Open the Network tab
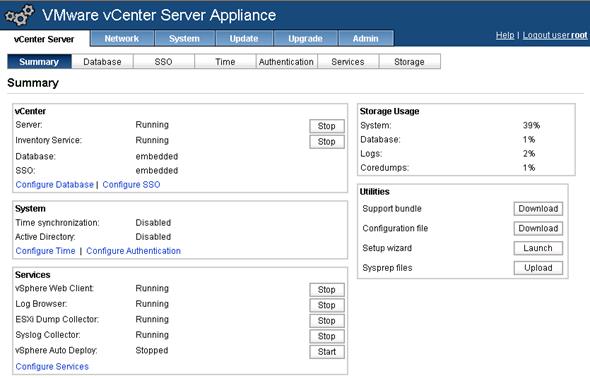Image resolution: width=590 pixels, height=378 pixels. [122, 38]
